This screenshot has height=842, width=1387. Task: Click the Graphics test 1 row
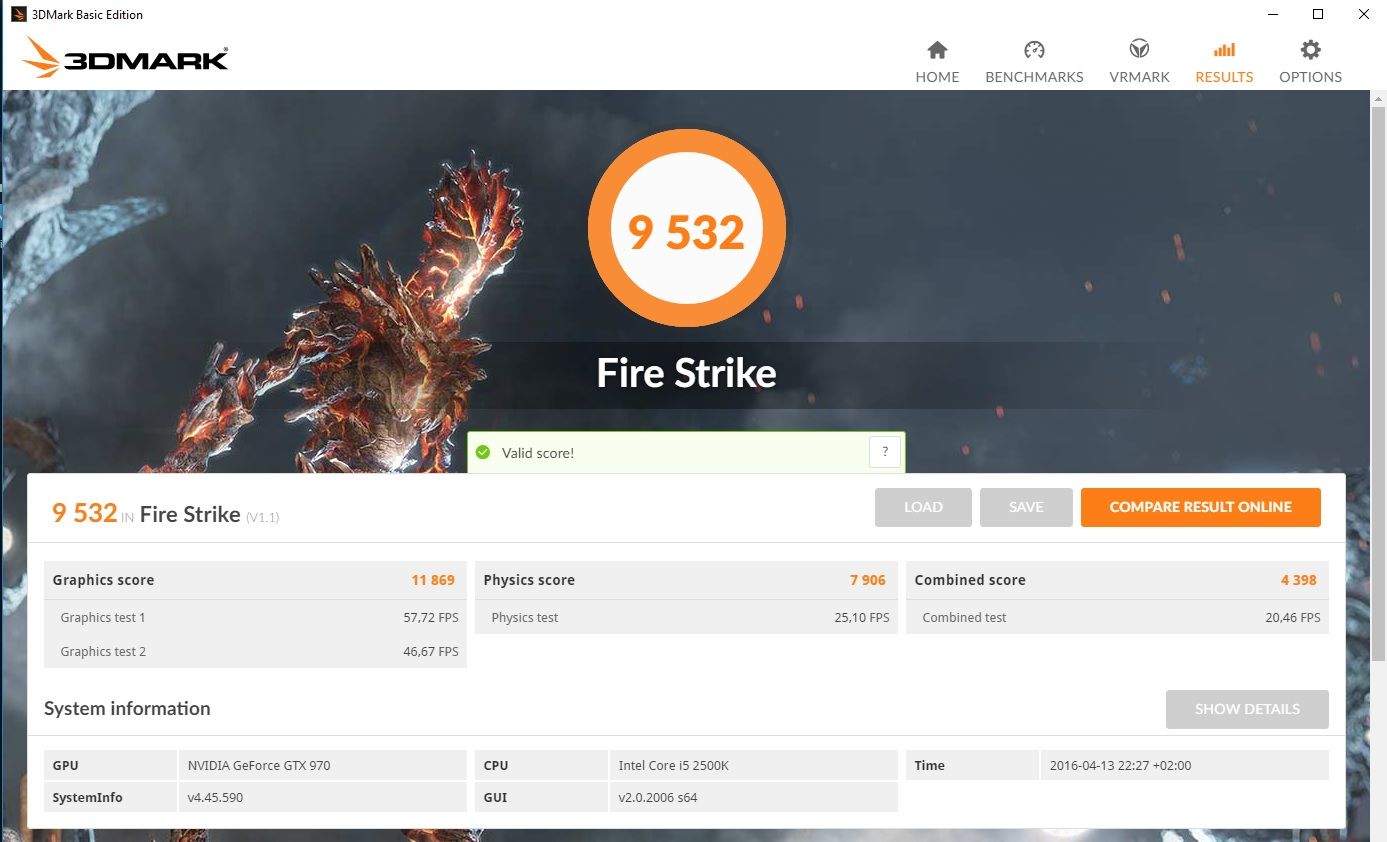[255, 617]
